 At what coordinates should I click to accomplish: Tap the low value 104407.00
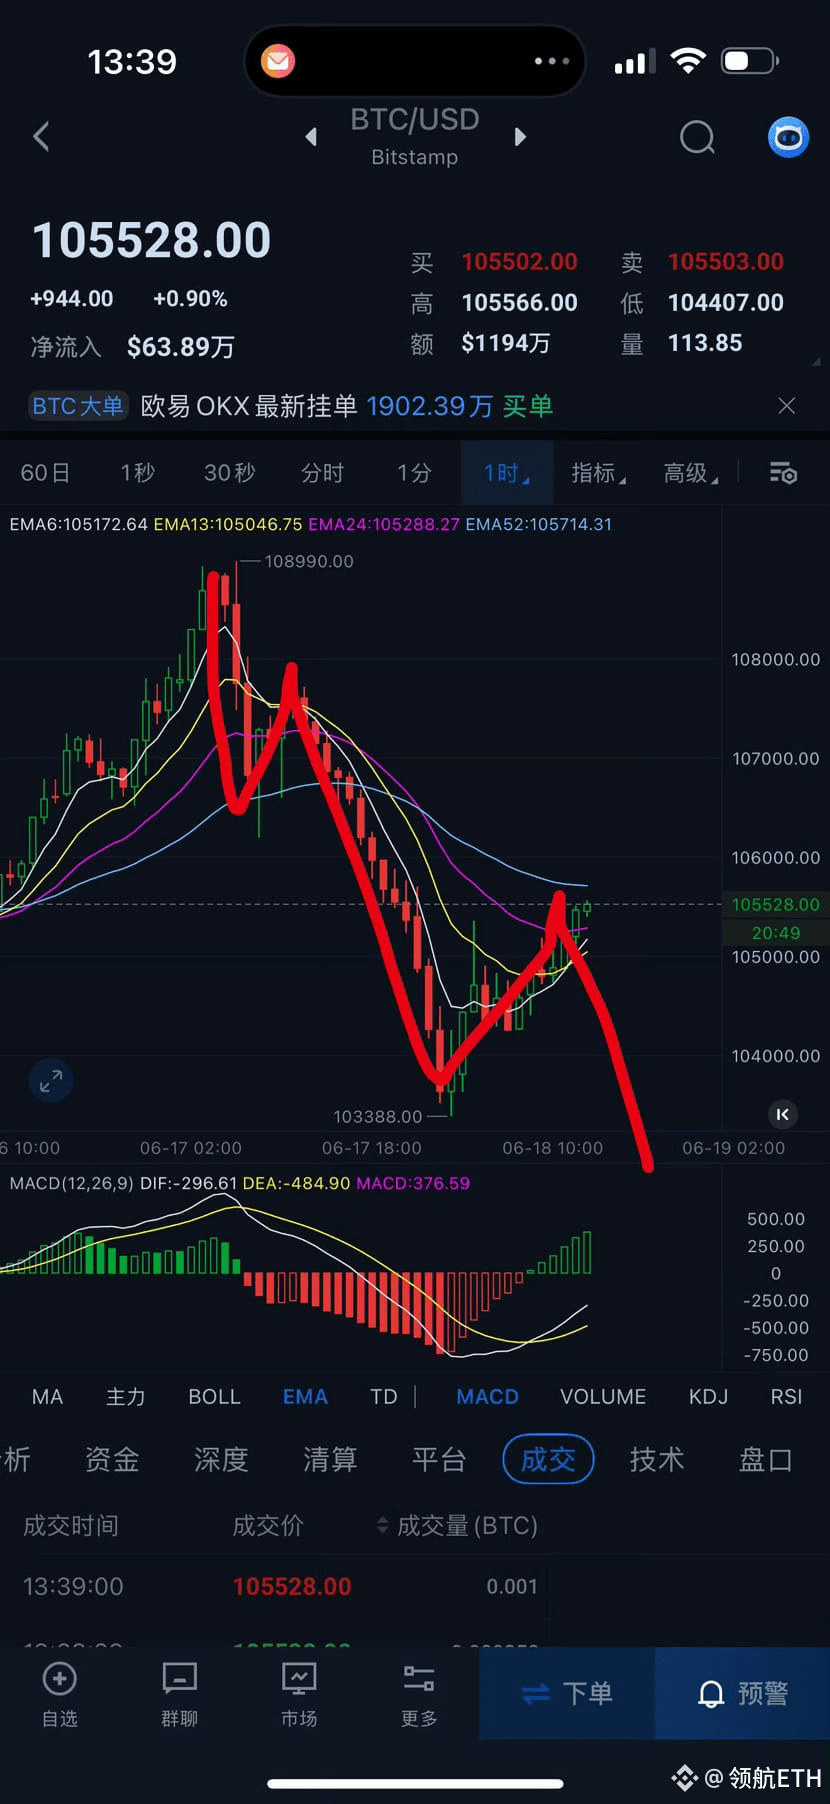tap(726, 303)
